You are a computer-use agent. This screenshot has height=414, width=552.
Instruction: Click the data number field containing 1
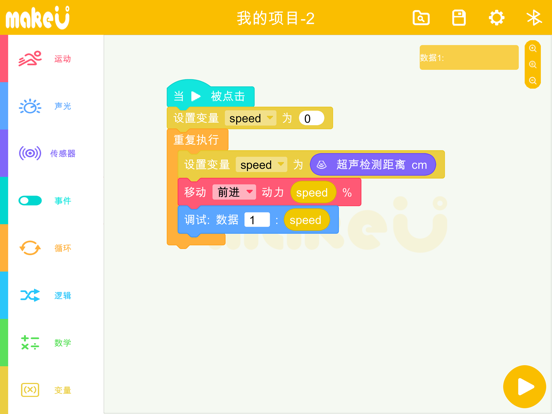[x=257, y=220]
